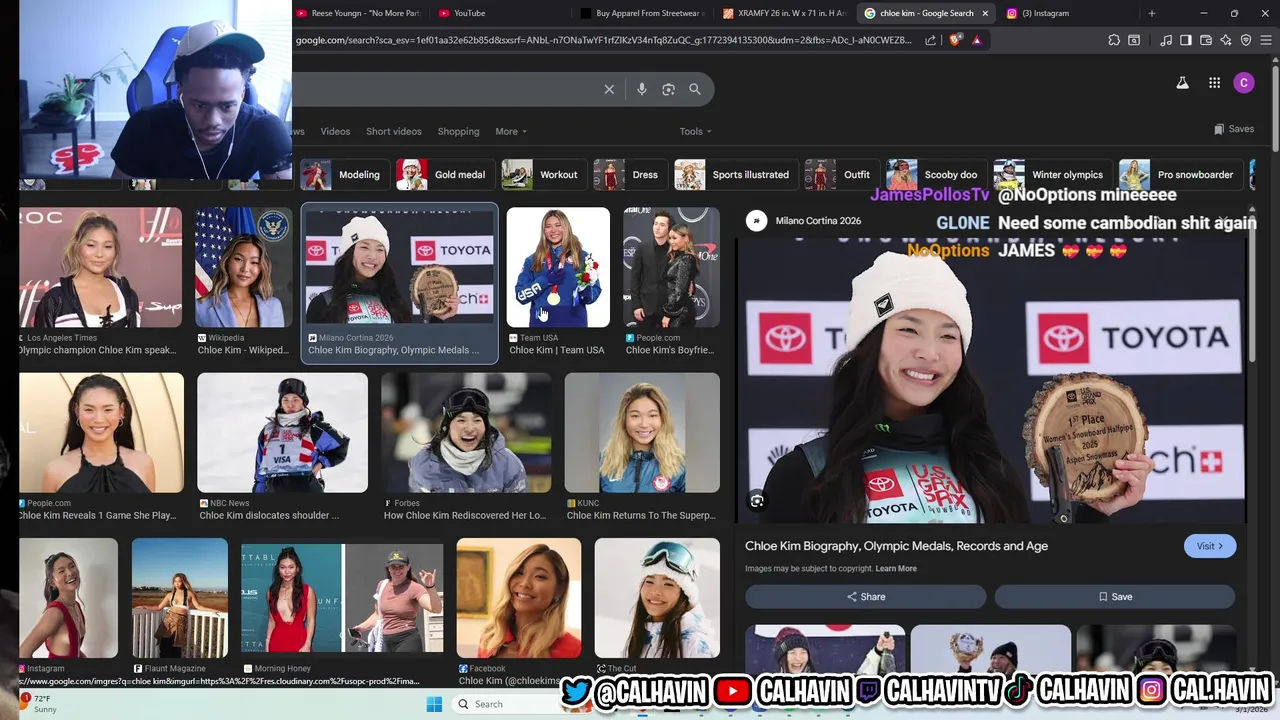This screenshot has height=720, width=1280.
Task: Switch to the Short videos tab
Action: [x=394, y=131]
